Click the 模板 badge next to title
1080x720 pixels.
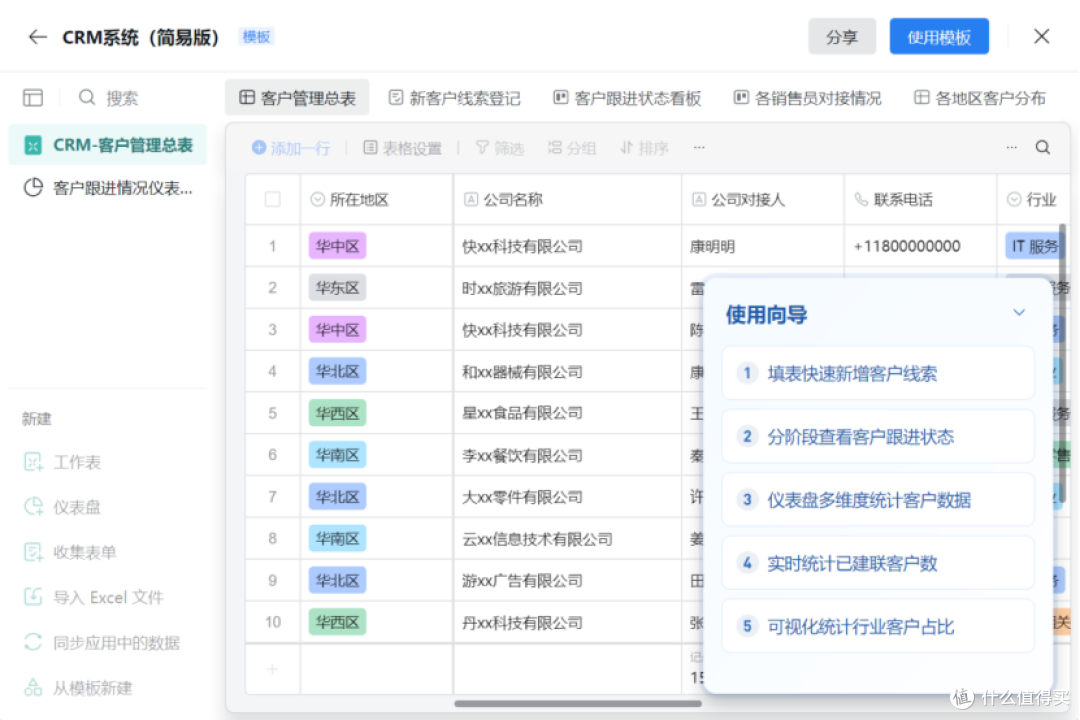click(x=256, y=37)
